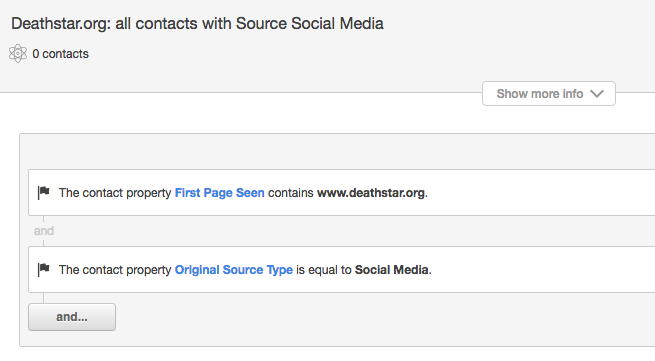Expand Show more info dropdown

[x=548, y=94]
